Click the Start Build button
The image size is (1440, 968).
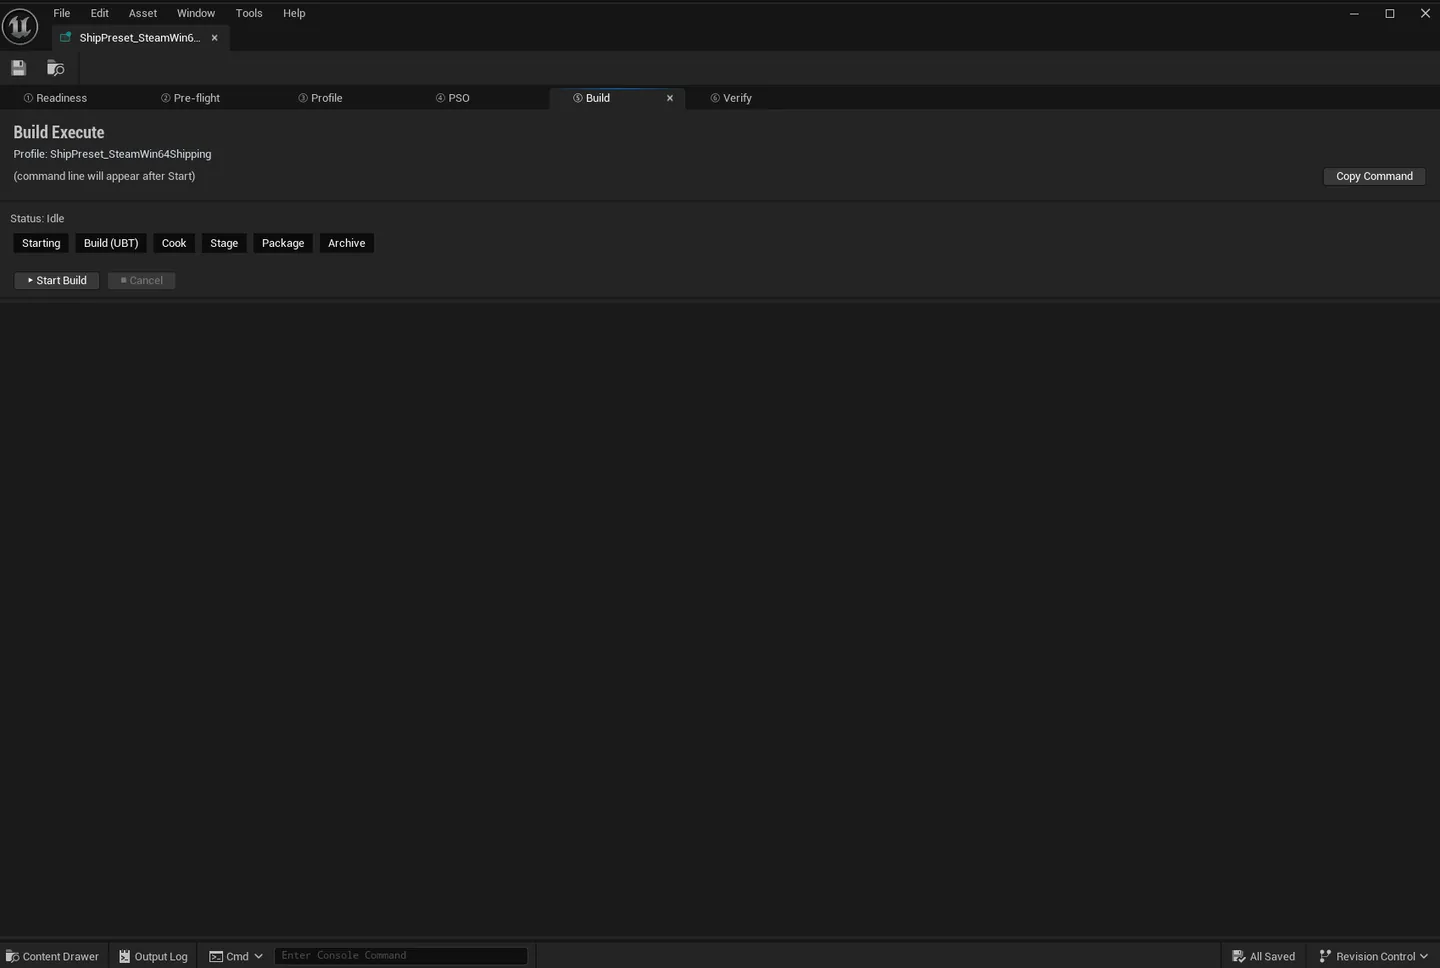57,280
